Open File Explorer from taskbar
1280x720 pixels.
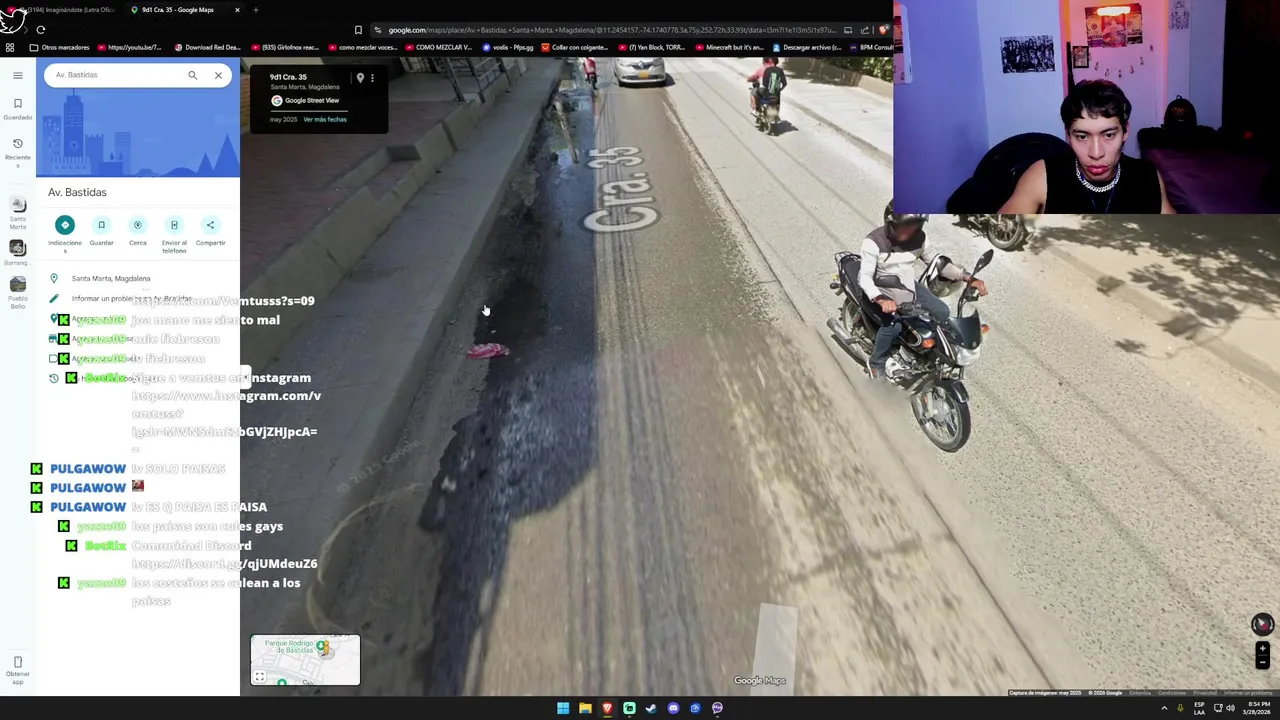[x=585, y=708]
